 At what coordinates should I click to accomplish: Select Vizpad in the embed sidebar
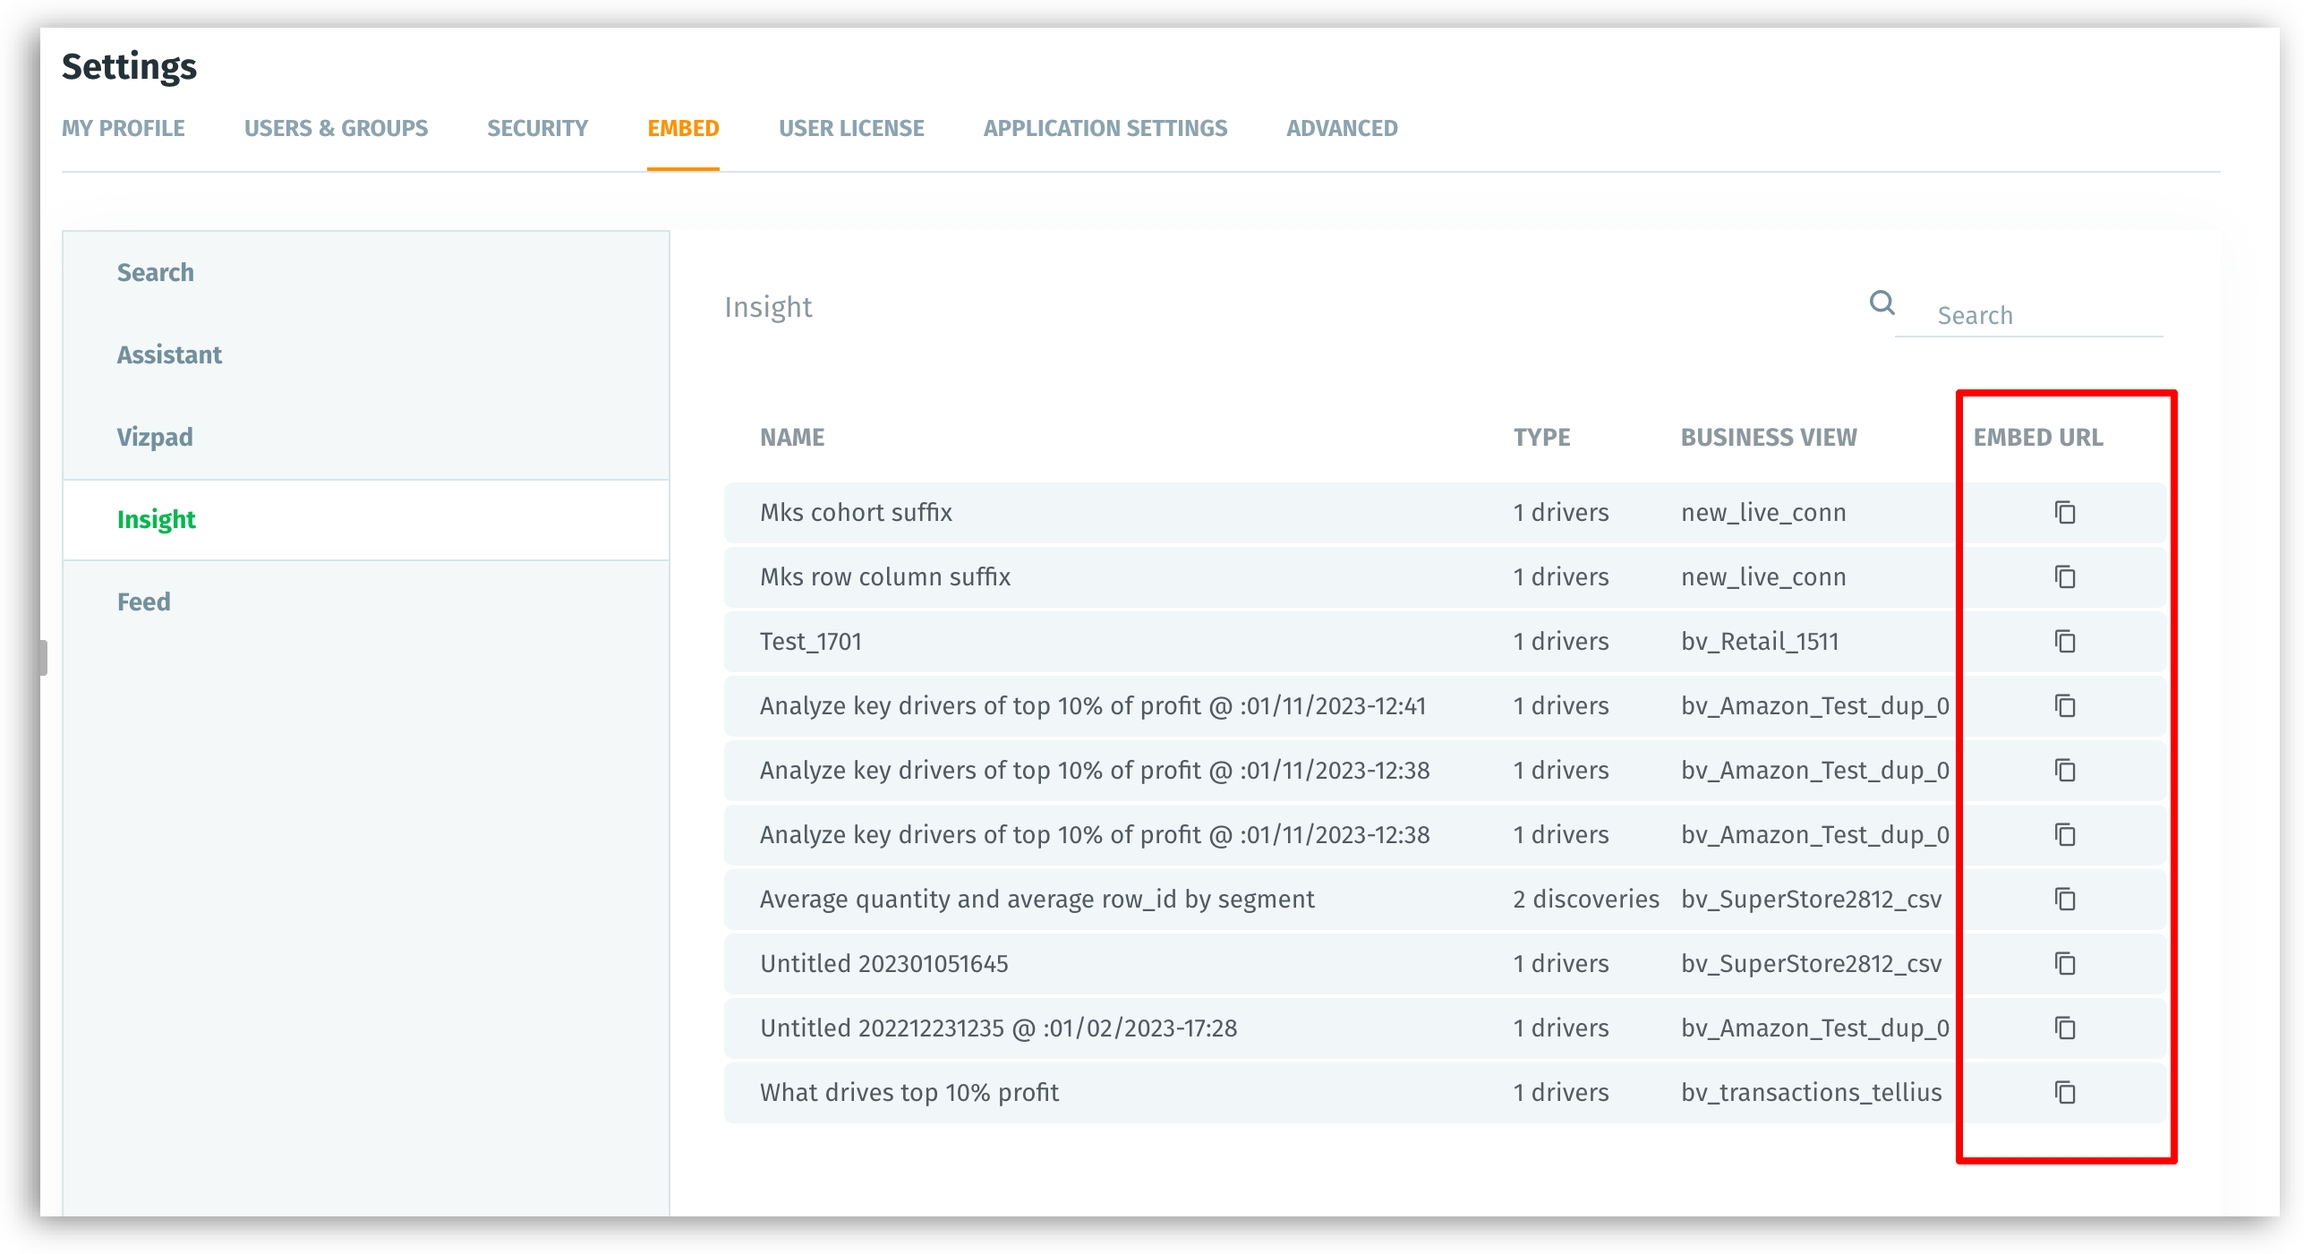coord(155,437)
